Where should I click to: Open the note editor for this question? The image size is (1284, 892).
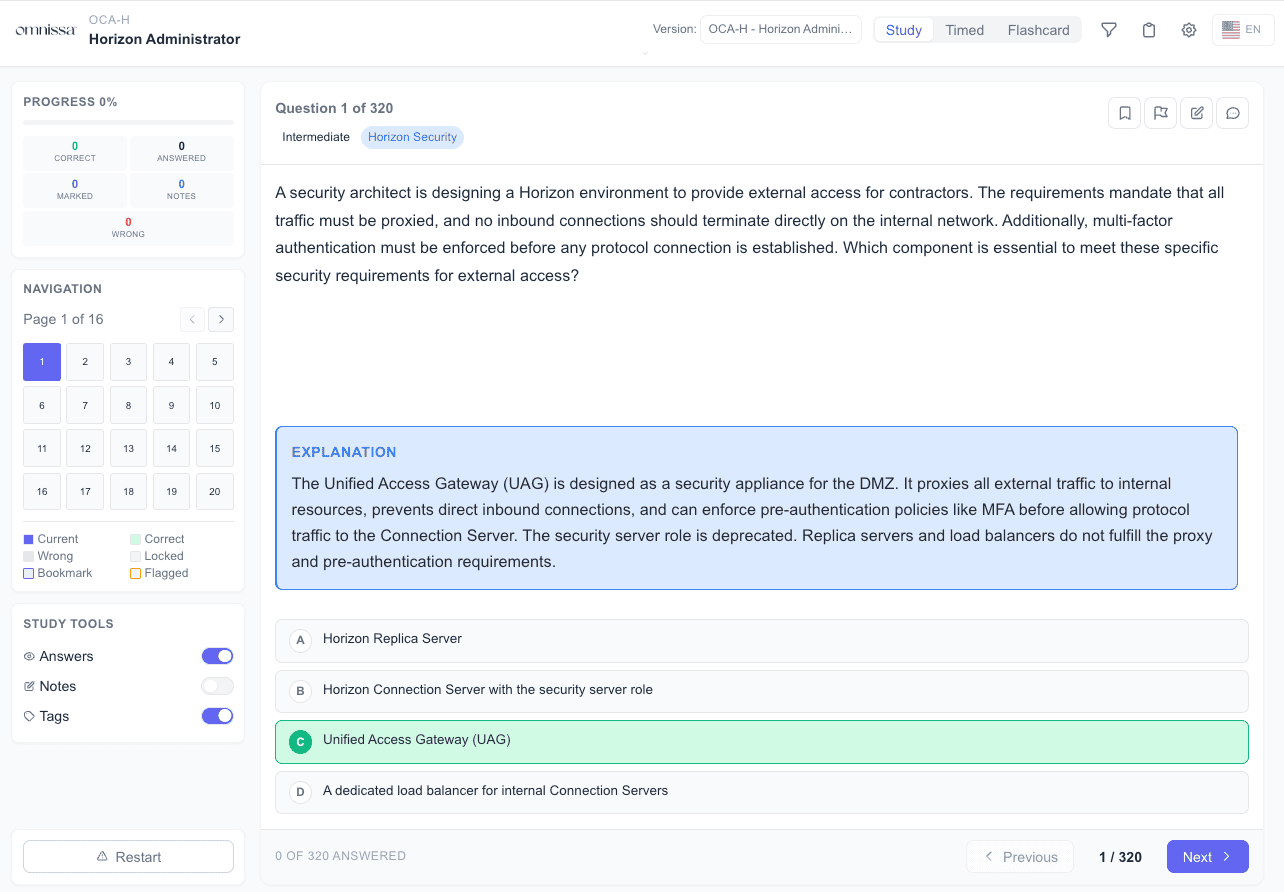1196,113
